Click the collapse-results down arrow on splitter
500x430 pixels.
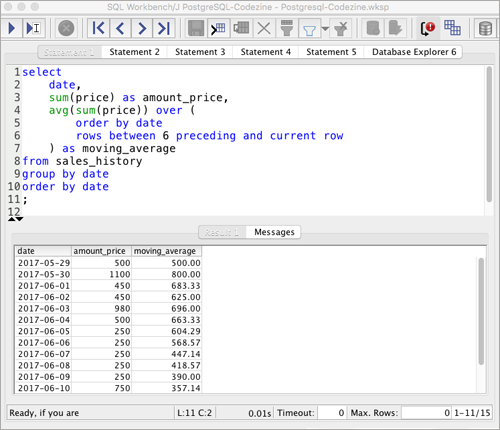pos(20,219)
